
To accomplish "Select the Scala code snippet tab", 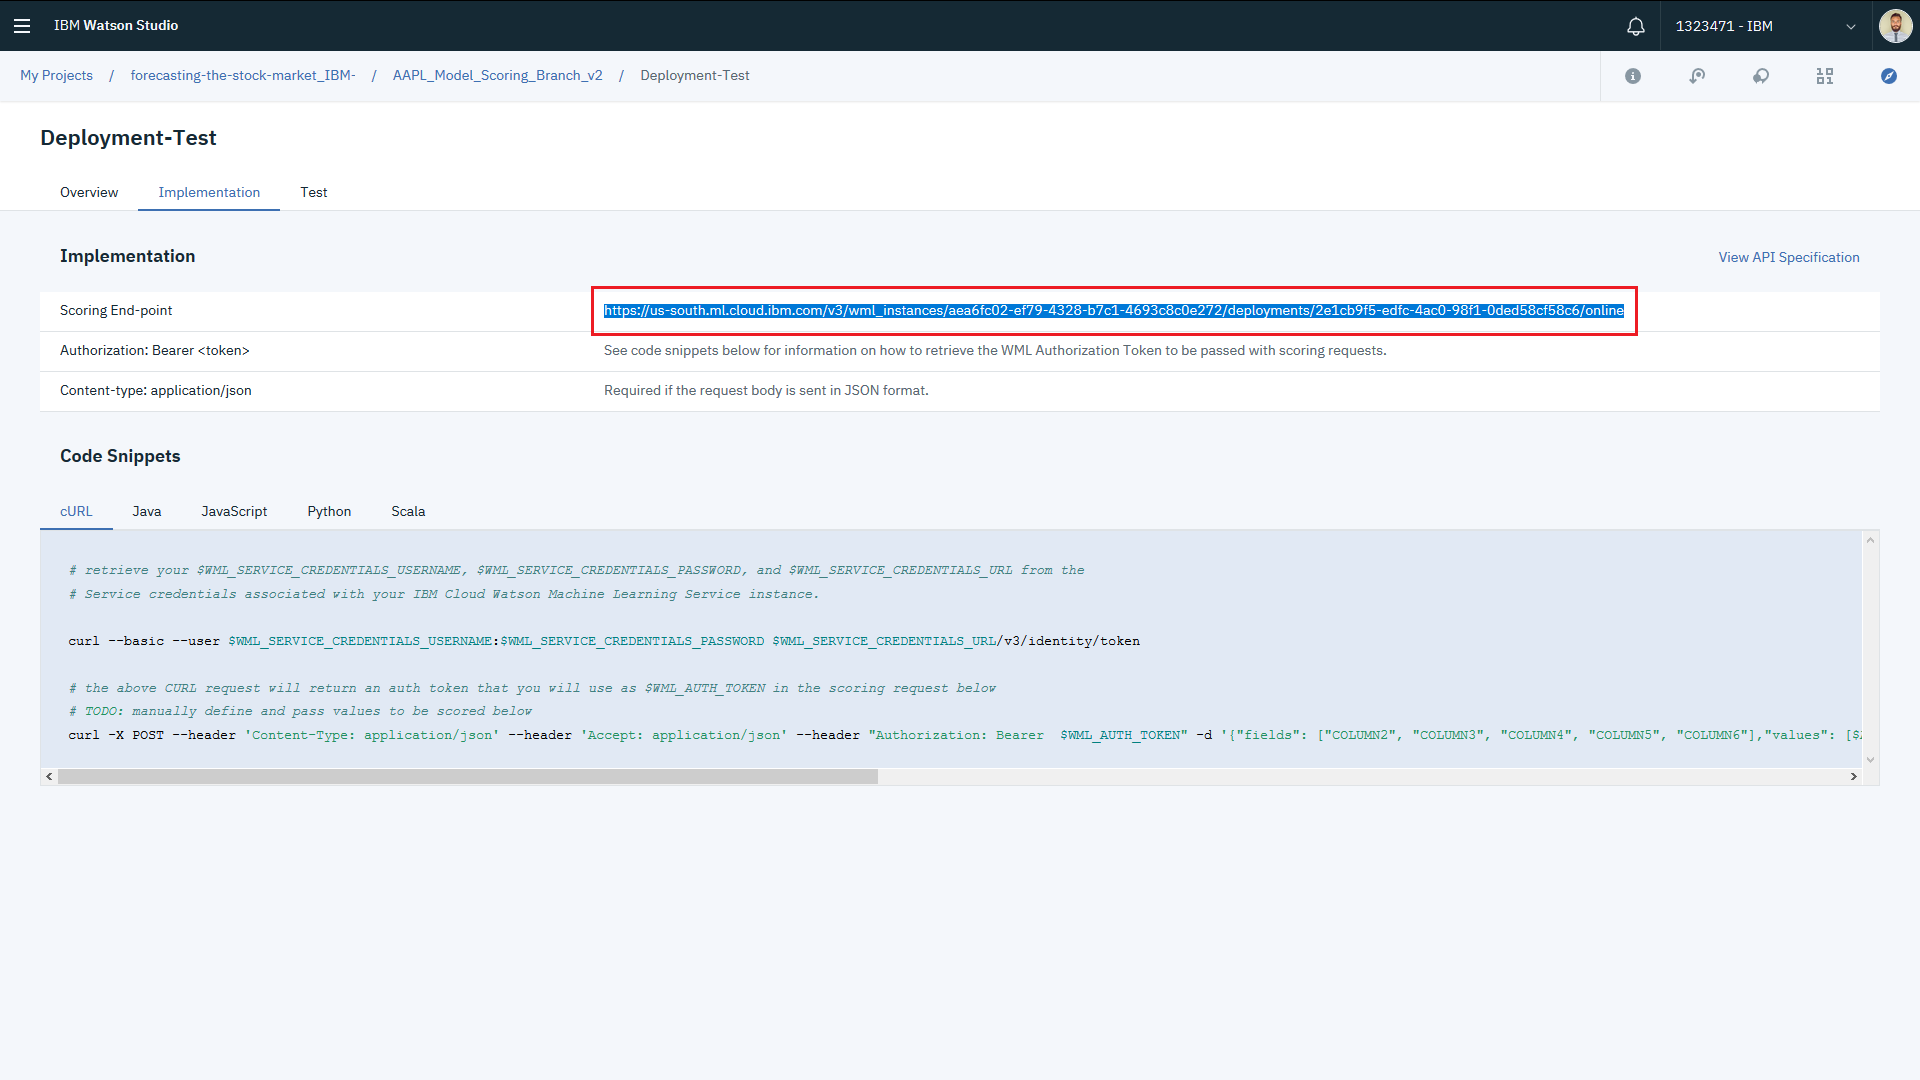I will click(x=408, y=511).
